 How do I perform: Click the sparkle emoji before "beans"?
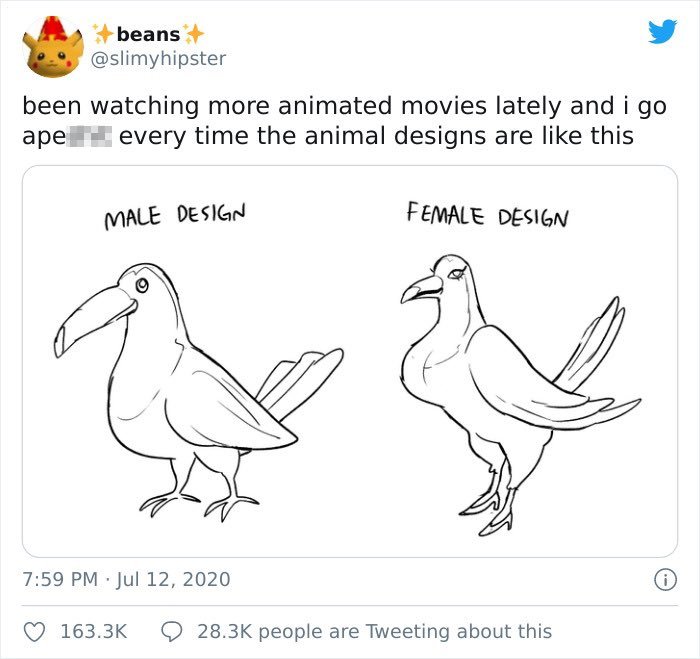click(x=102, y=35)
